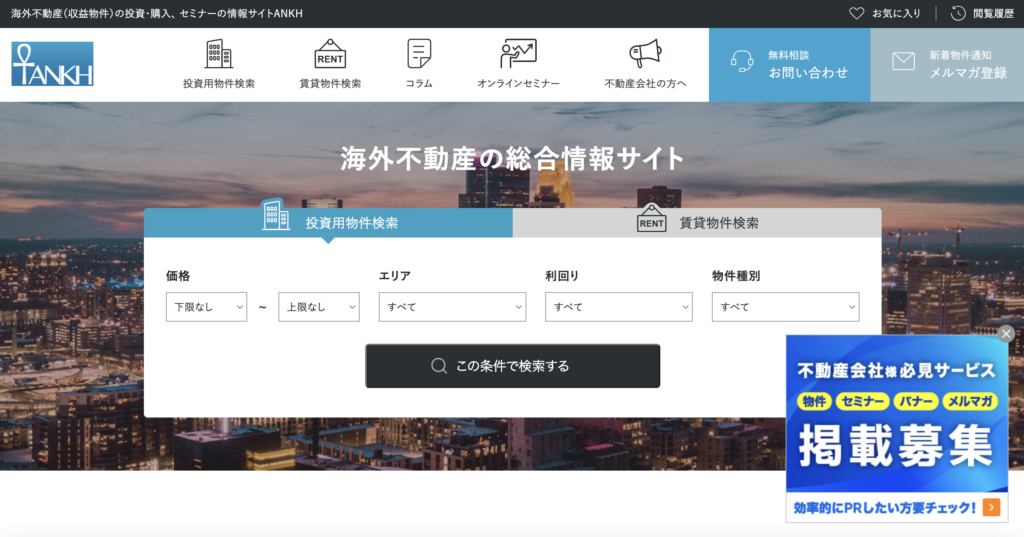Open the コラム document icon
This screenshot has width=1024, height=537.
(x=419, y=54)
